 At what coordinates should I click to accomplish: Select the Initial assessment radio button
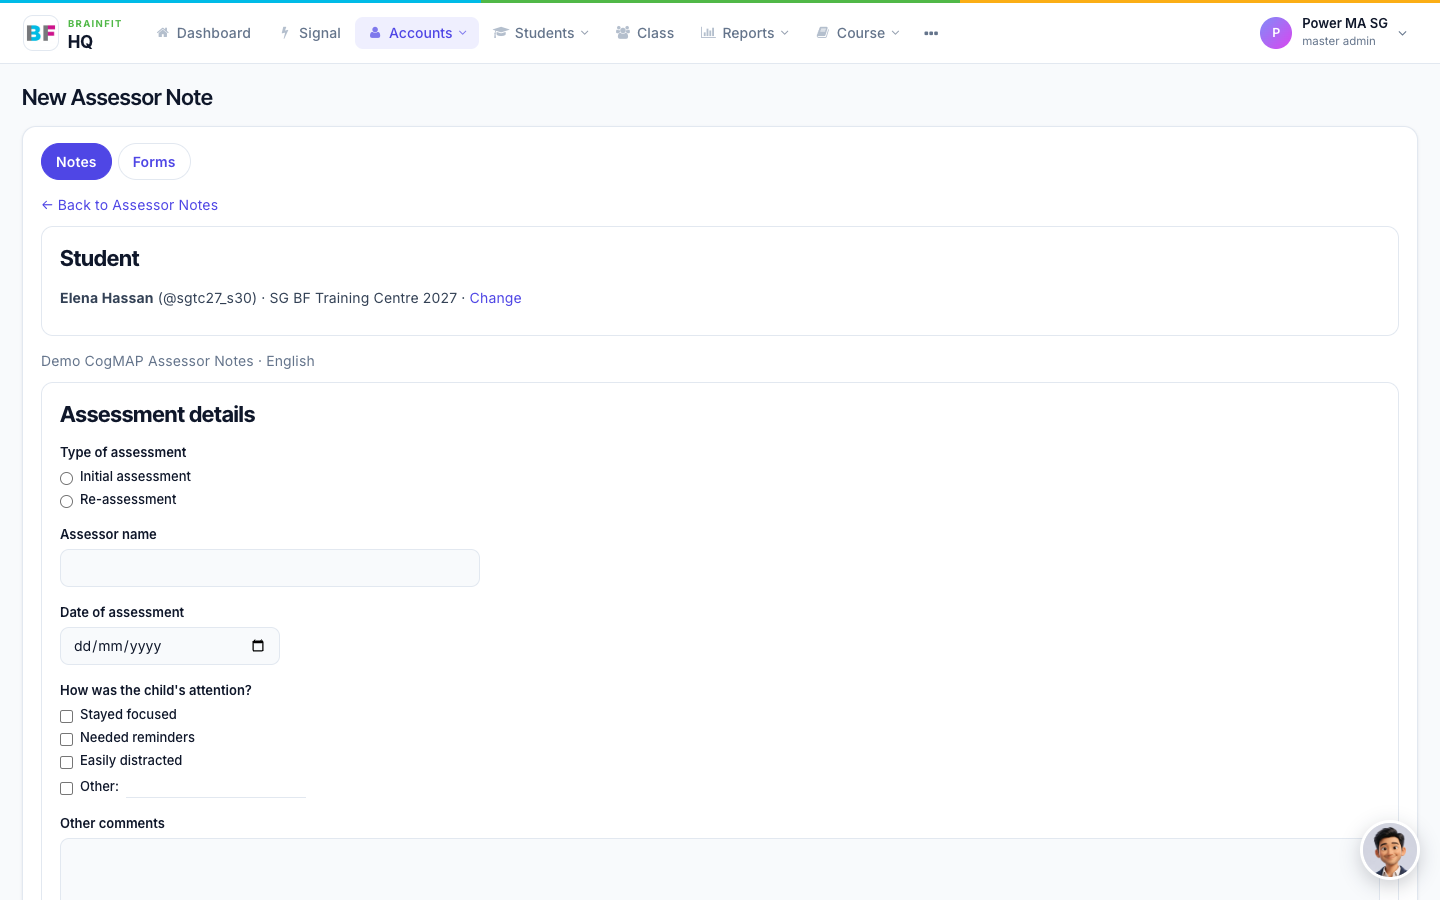click(67, 478)
